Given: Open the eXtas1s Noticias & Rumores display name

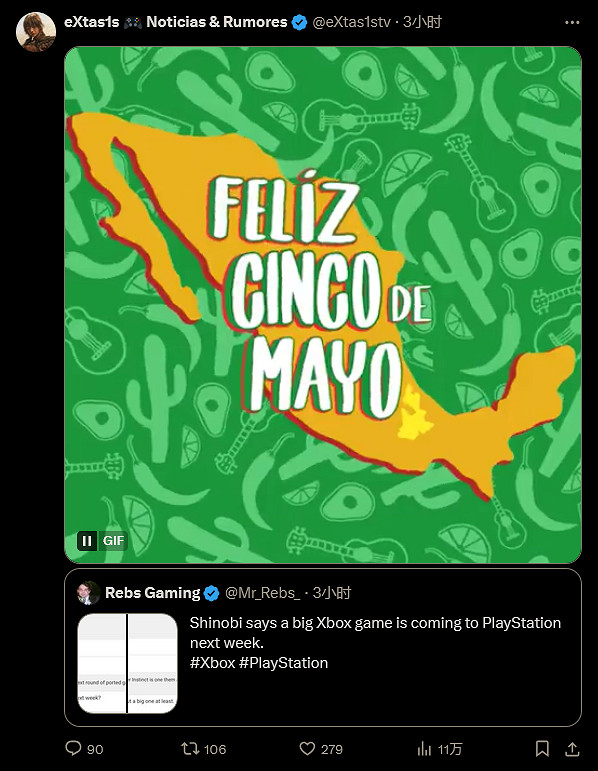Looking at the screenshot, I should click(176, 22).
